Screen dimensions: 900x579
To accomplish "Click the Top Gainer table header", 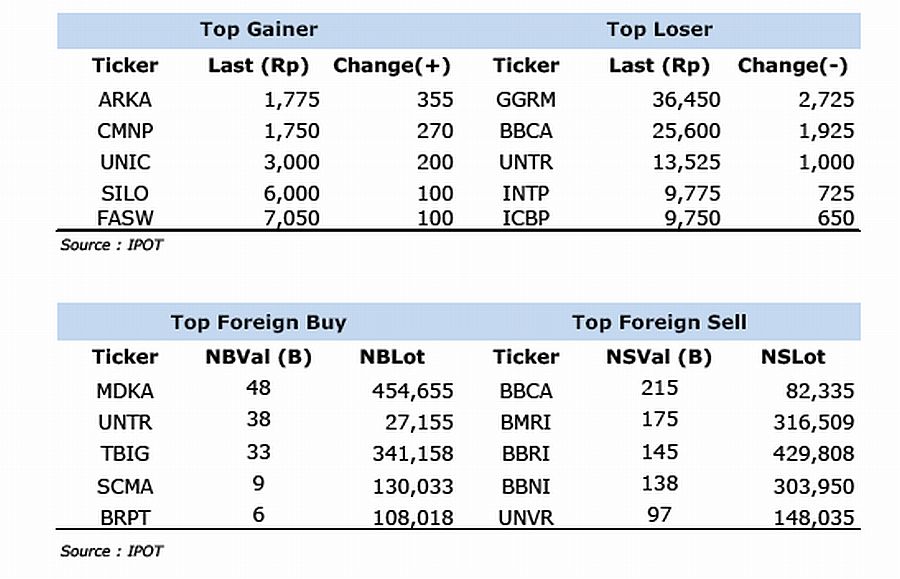I will (258, 29).
